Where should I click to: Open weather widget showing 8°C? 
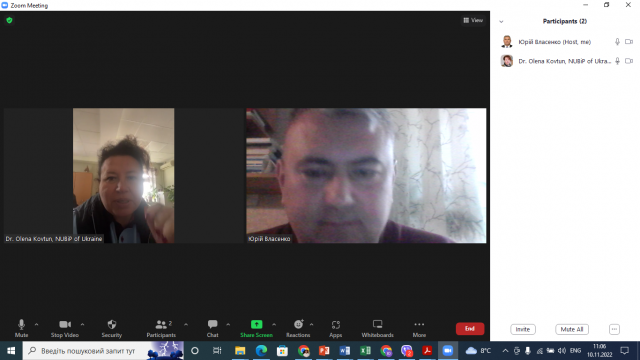tap(478, 351)
